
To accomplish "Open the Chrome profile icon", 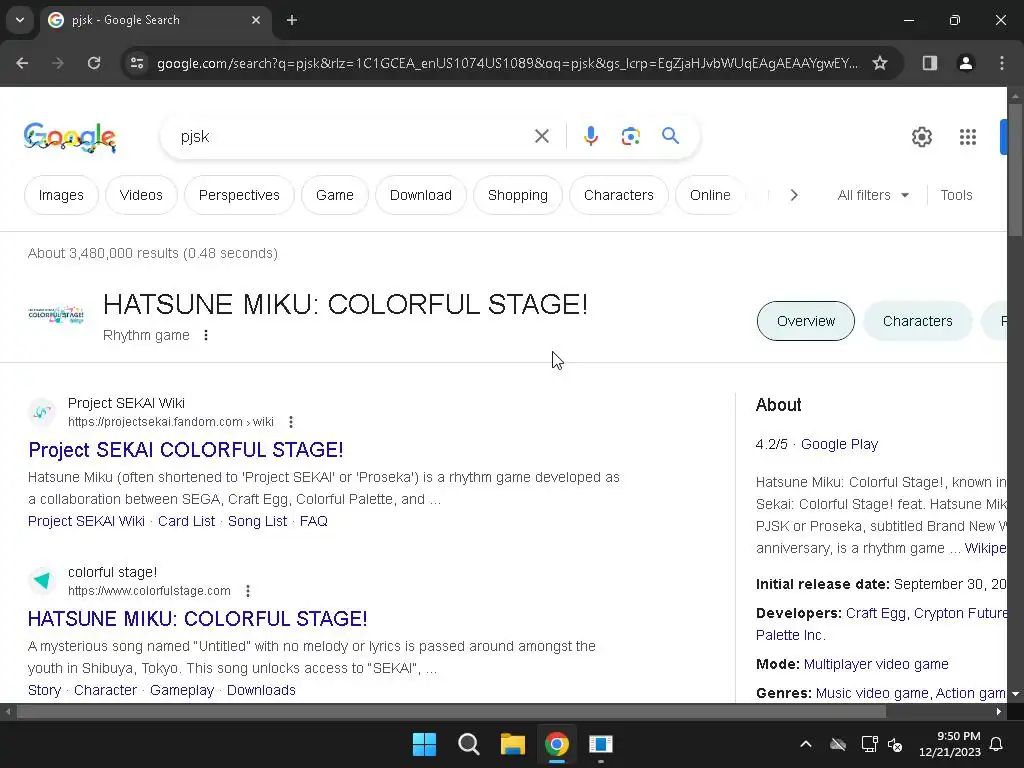I will [x=965, y=63].
